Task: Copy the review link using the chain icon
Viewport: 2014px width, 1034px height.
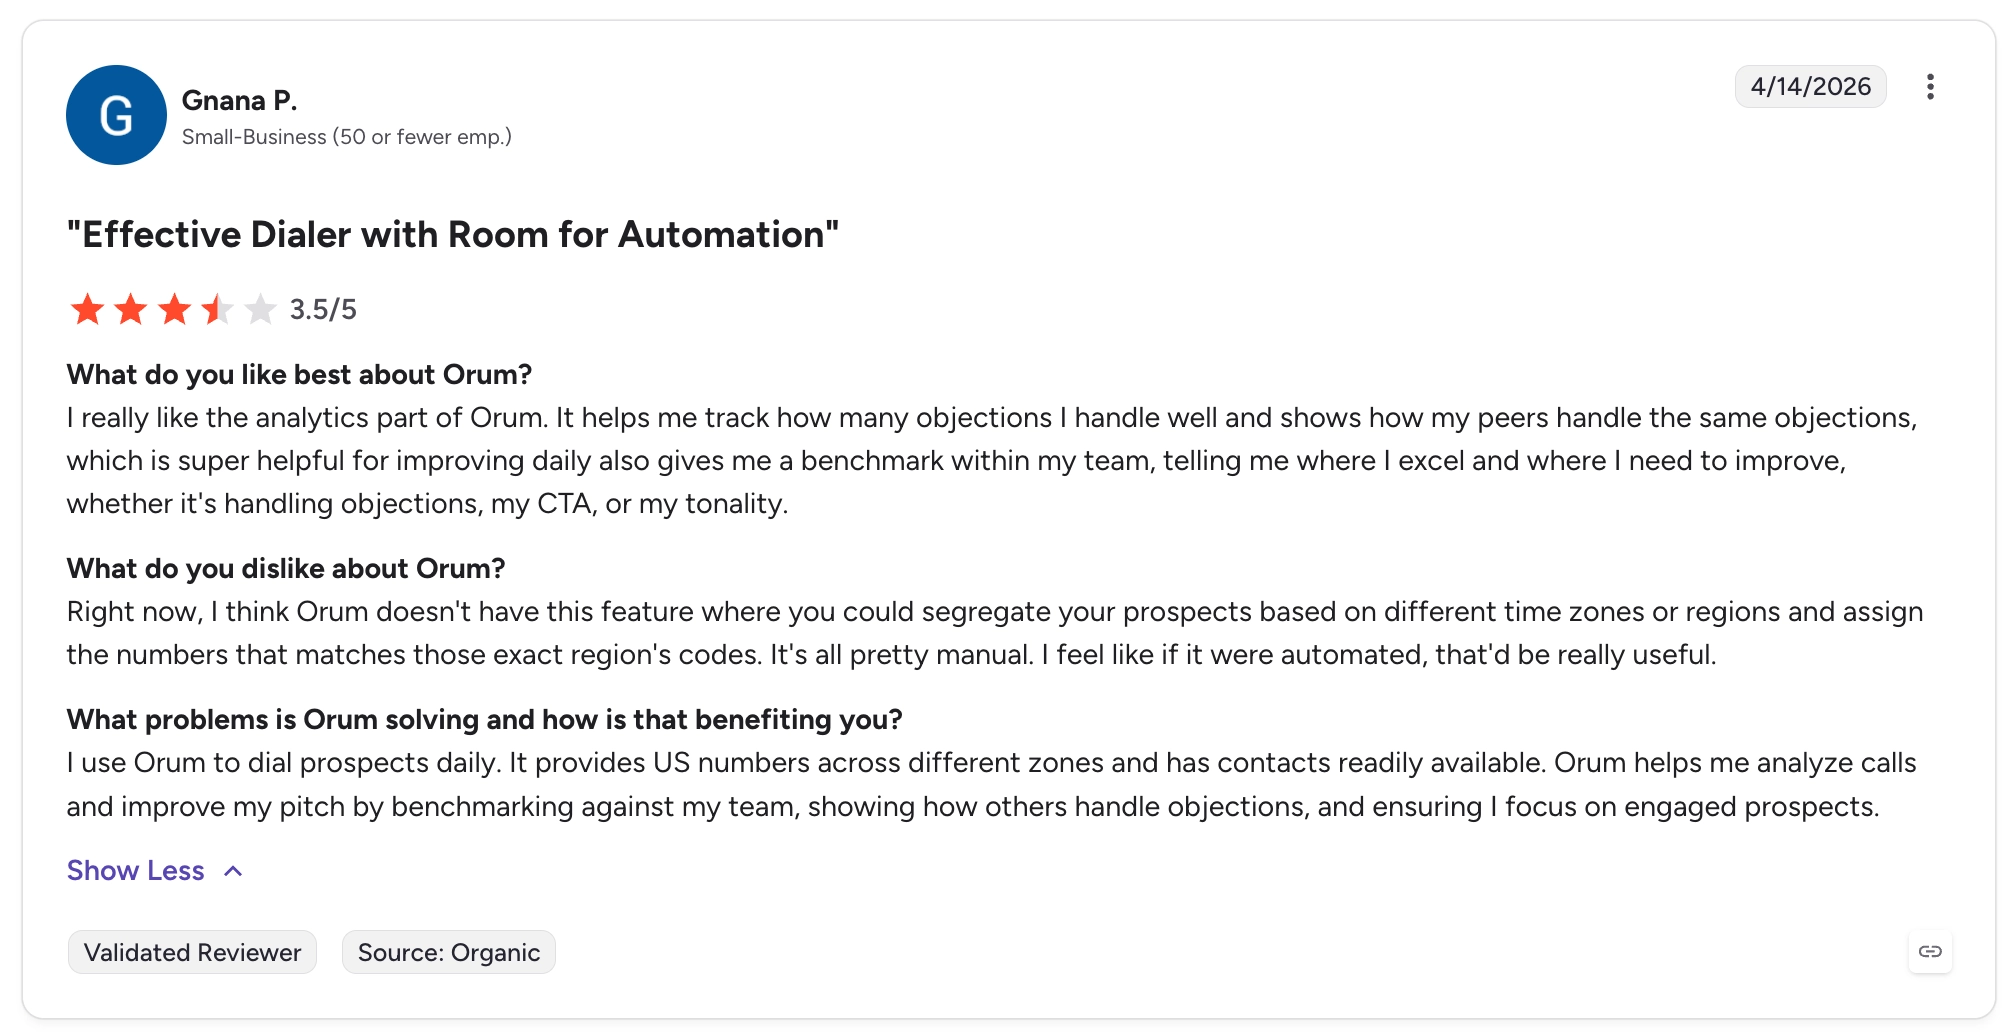Action: pos(1930,951)
